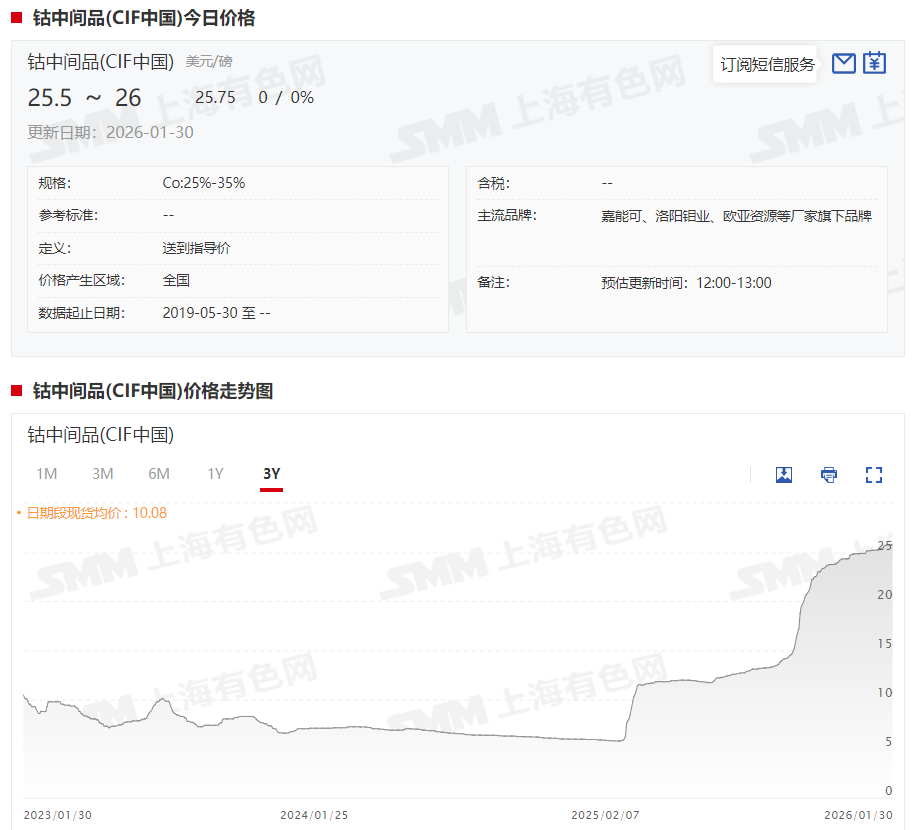Choose the 1Y chart period
Screen dimensions: 914x830
[215, 474]
